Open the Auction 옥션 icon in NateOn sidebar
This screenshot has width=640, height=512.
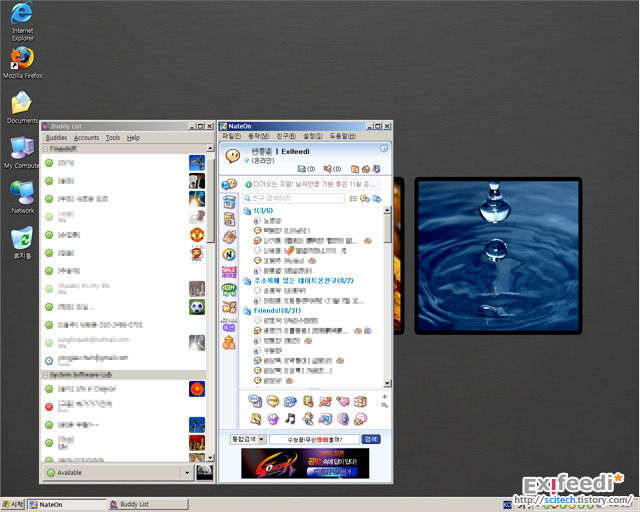pyautogui.click(x=229, y=325)
